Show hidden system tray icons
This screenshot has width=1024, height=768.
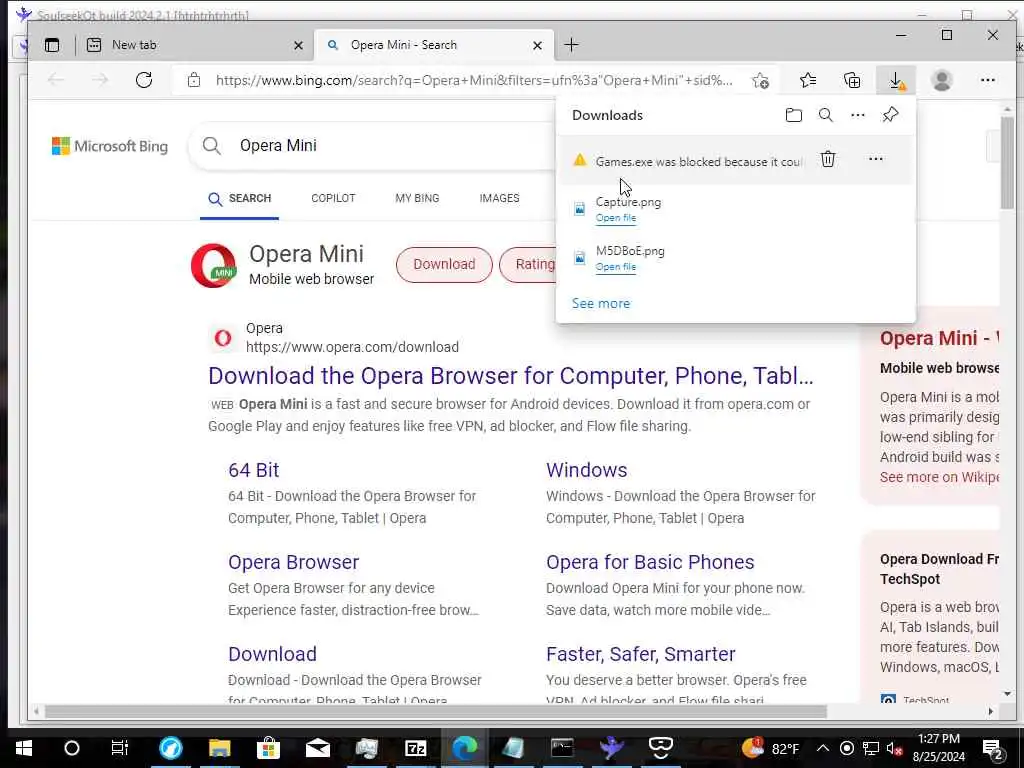coord(823,748)
